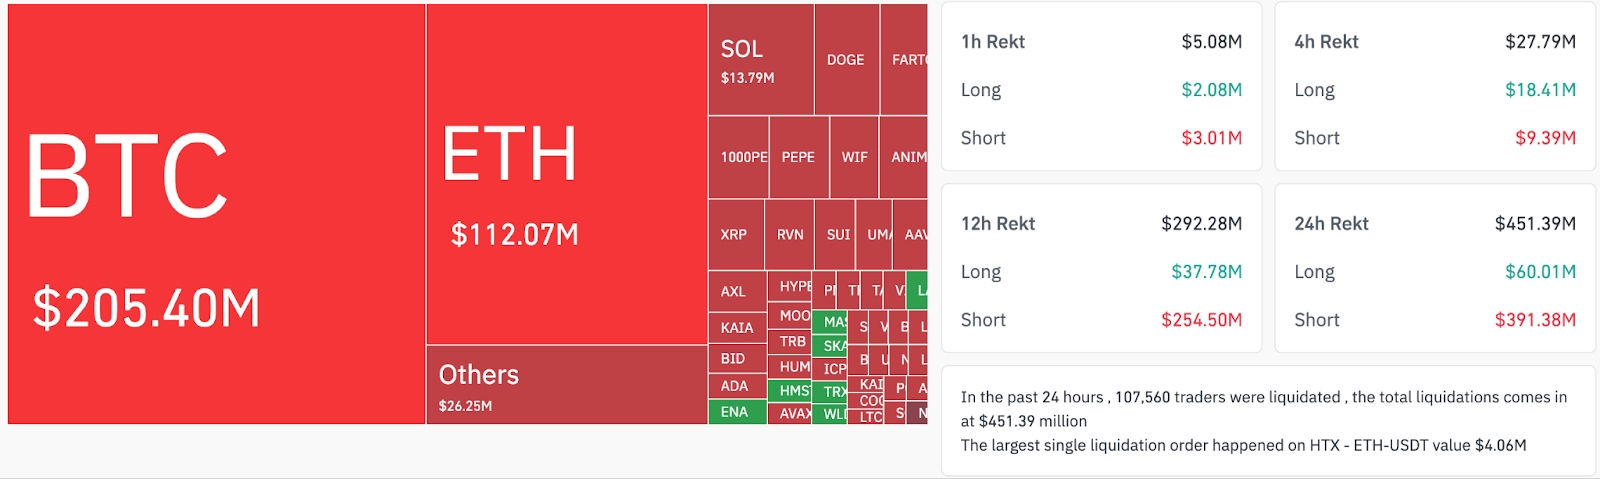Click the XRP tile
The height and width of the screenshot is (479, 1600).
(x=735, y=235)
